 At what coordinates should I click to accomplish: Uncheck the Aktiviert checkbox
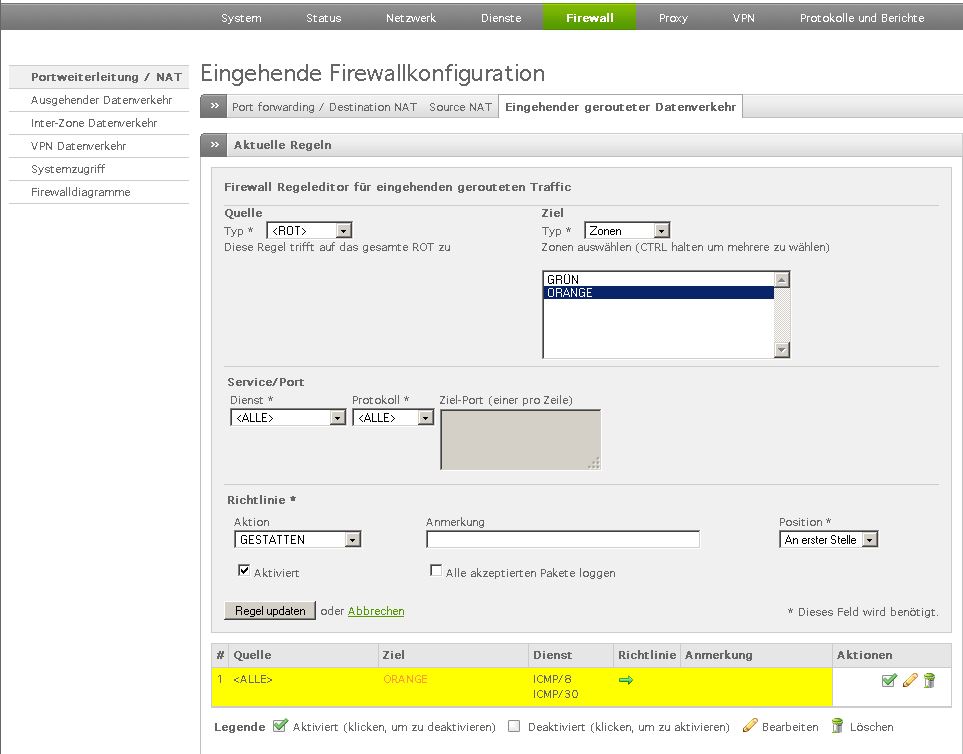click(x=243, y=571)
